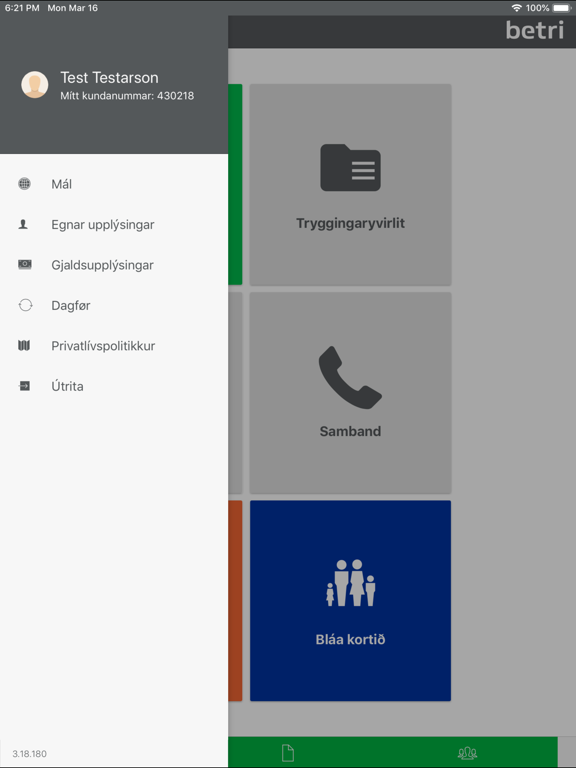Select Útrita to log out
This screenshot has width=576, height=768.
114,386
